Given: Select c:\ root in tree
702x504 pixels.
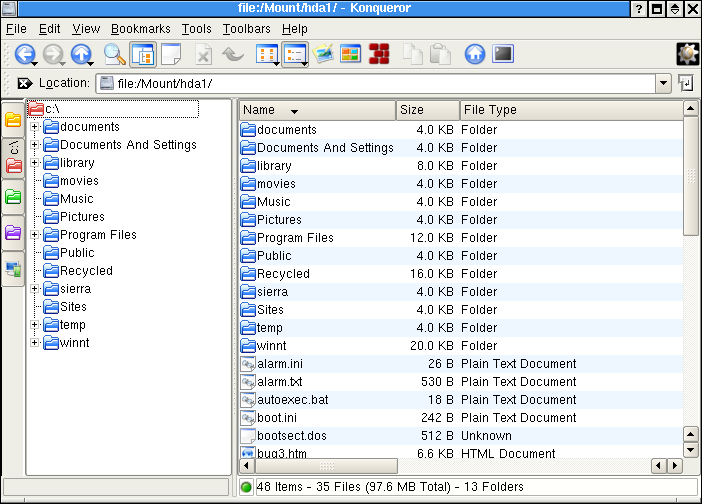Looking at the screenshot, I should click(x=113, y=109).
